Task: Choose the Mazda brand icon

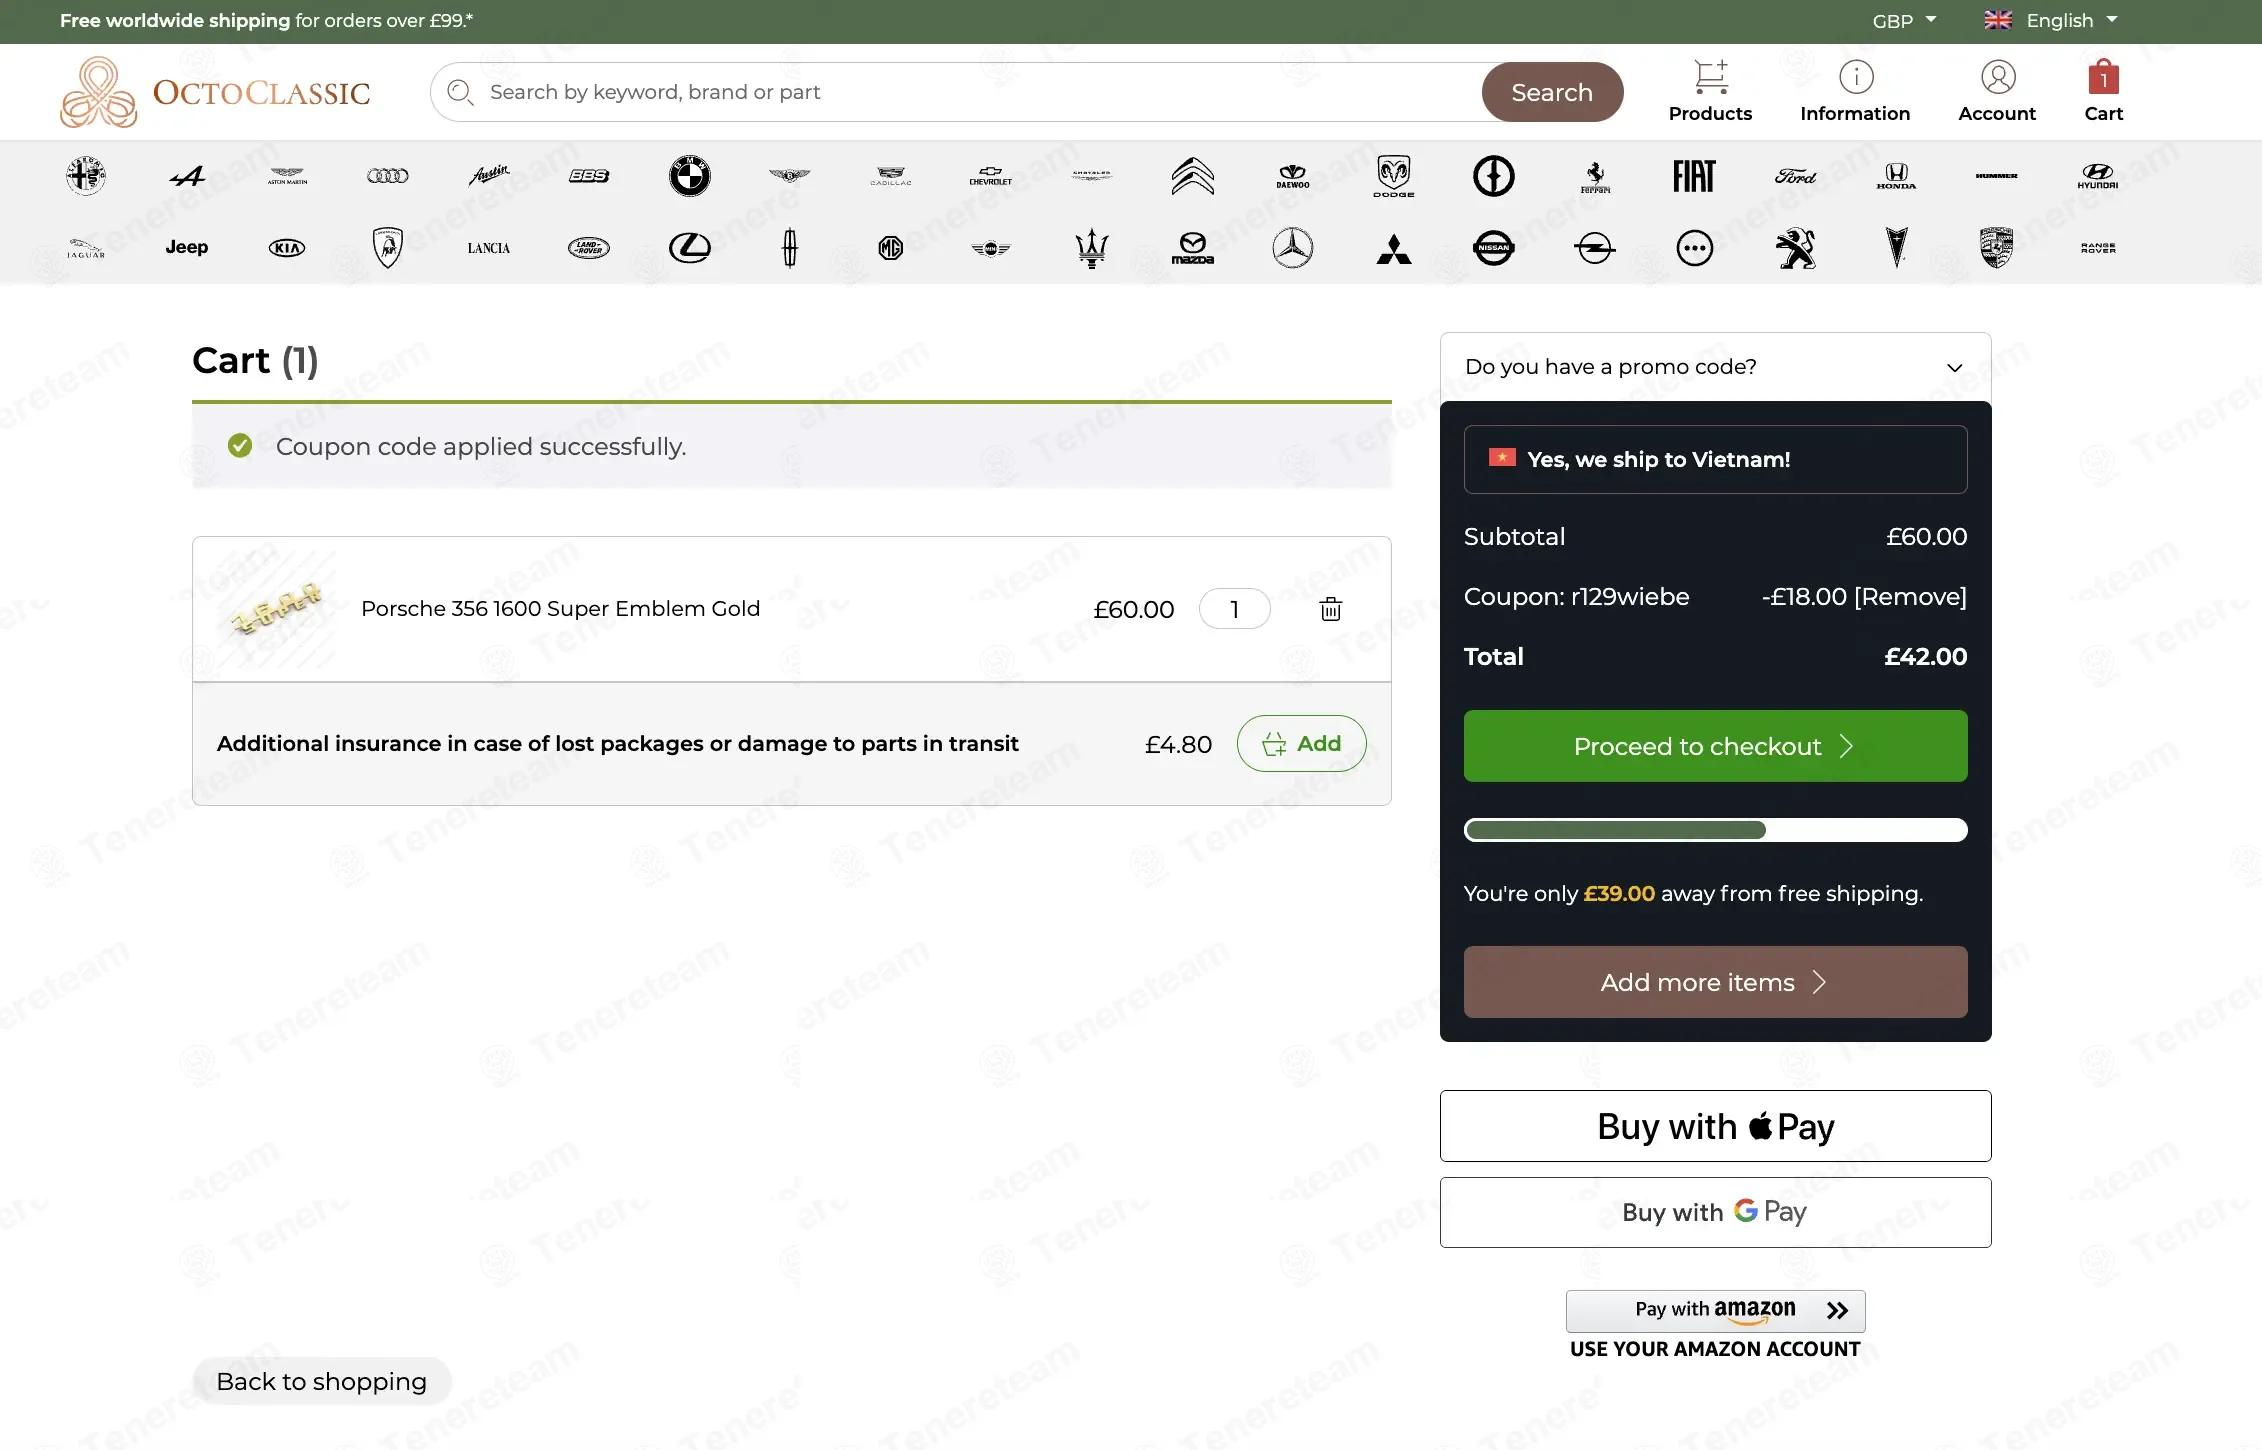Action: [x=1192, y=248]
